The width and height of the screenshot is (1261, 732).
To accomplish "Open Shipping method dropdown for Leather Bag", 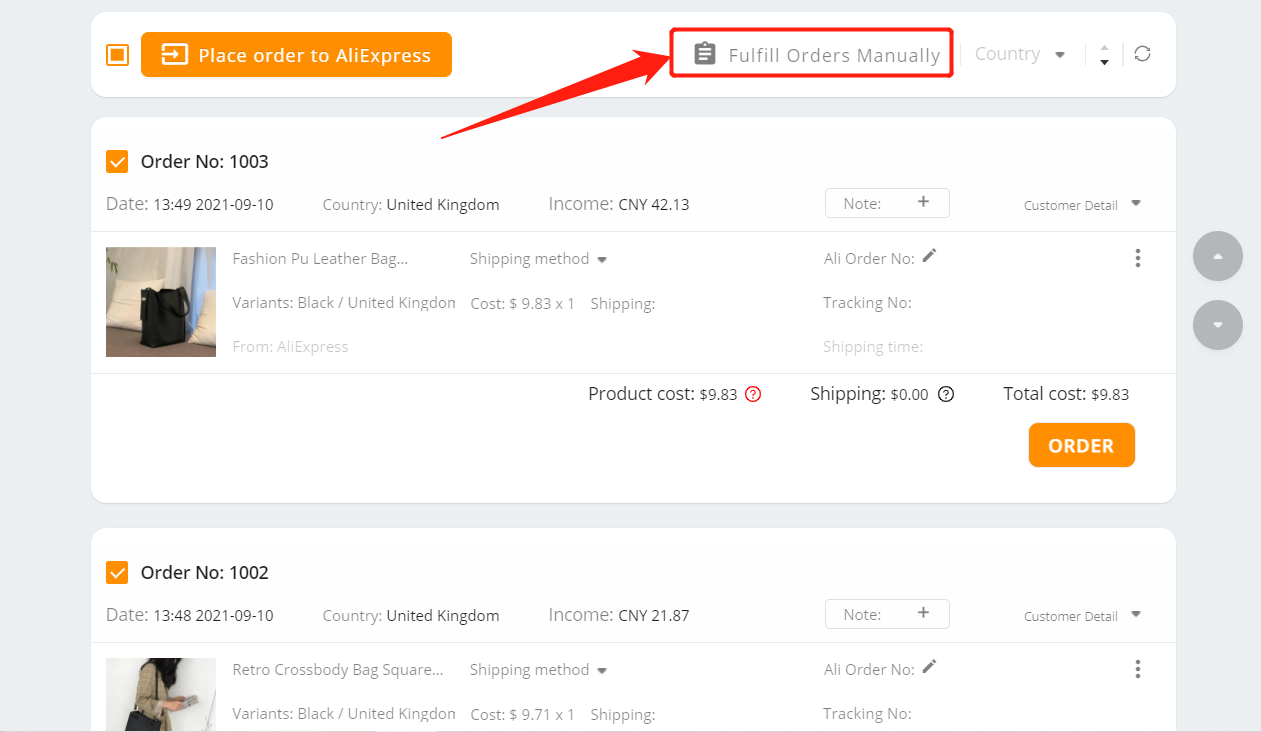I will tap(538, 258).
